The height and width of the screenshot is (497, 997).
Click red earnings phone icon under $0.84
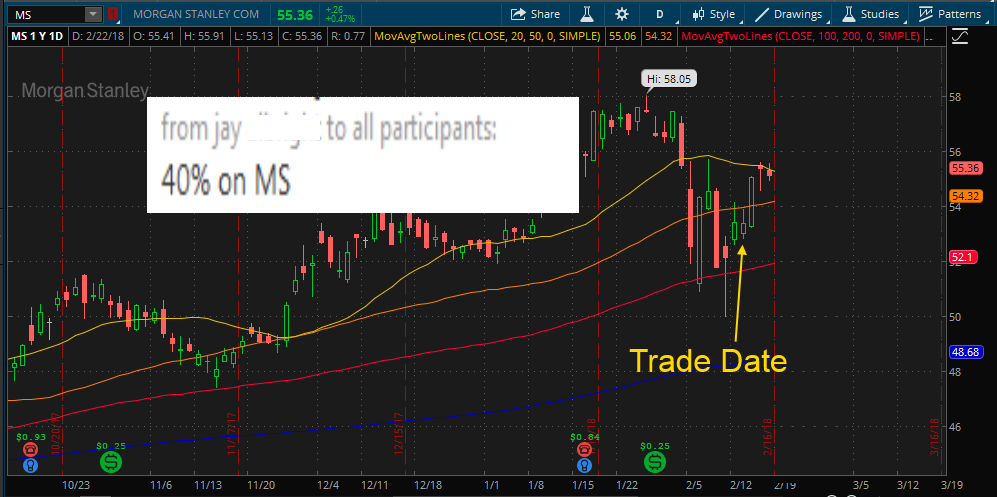(584, 449)
